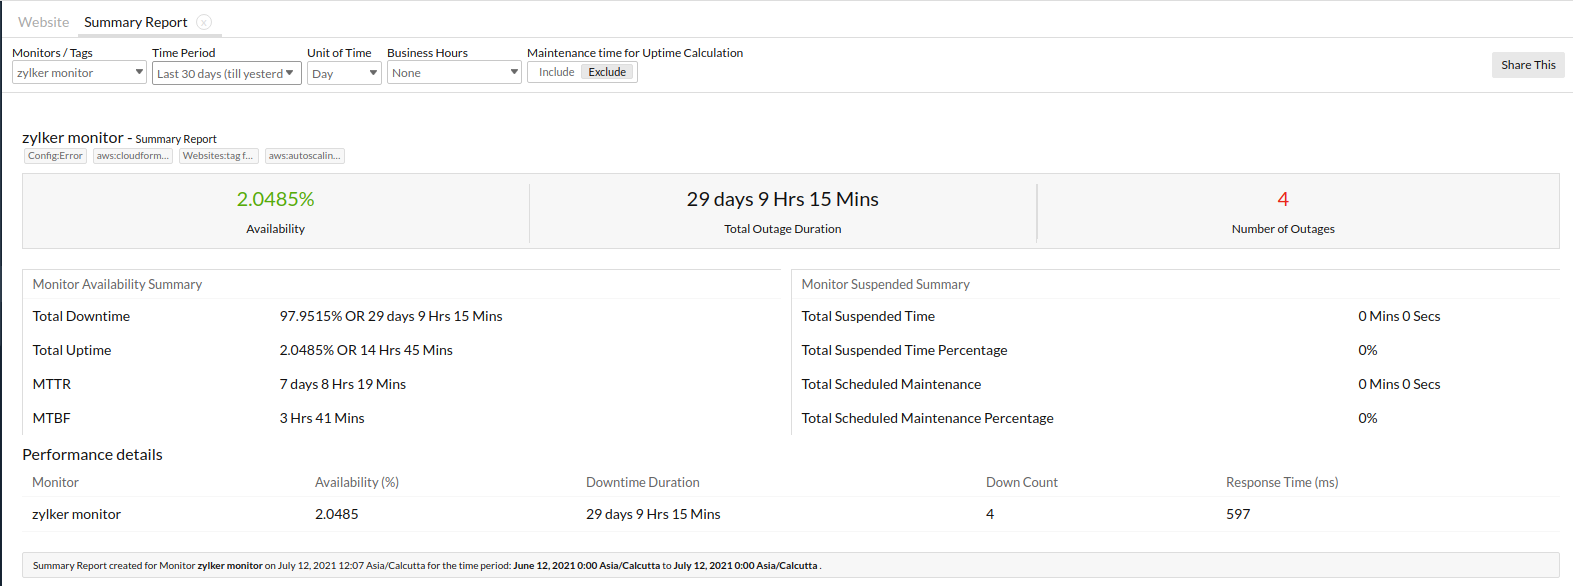Open the aws:autoscalin... tag
This screenshot has height=586, width=1573.
pyautogui.click(x=304, y=156)
